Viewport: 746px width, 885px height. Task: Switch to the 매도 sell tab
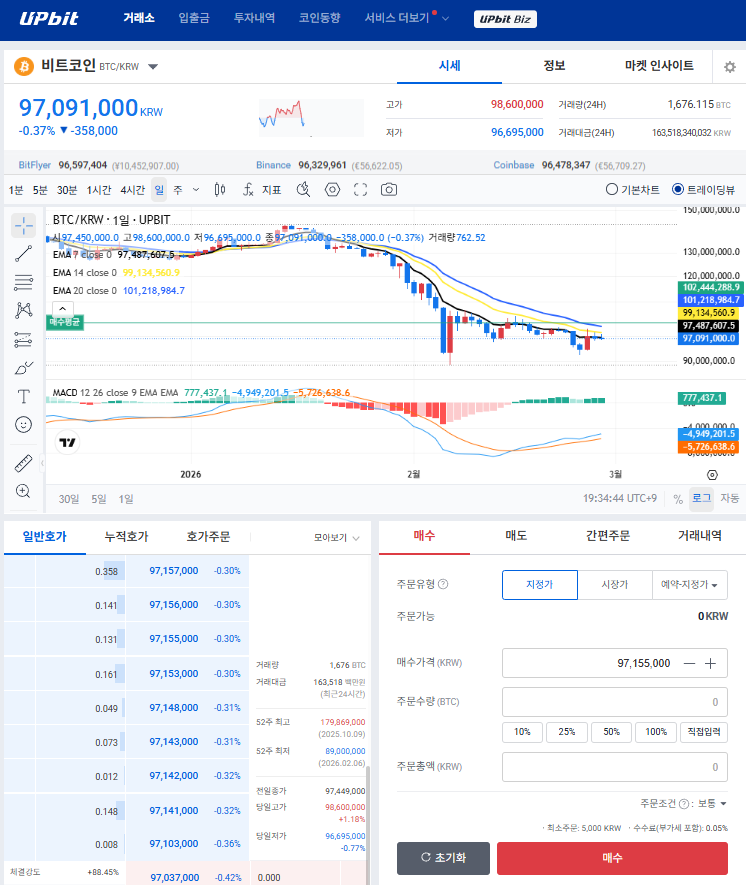point(516,536)
